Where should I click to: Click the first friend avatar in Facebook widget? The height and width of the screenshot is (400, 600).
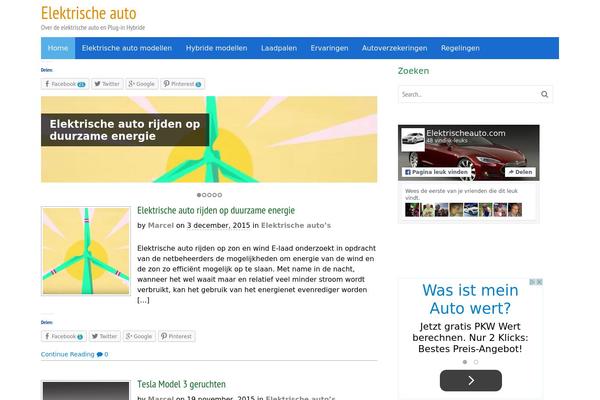(x=412, y=210)
